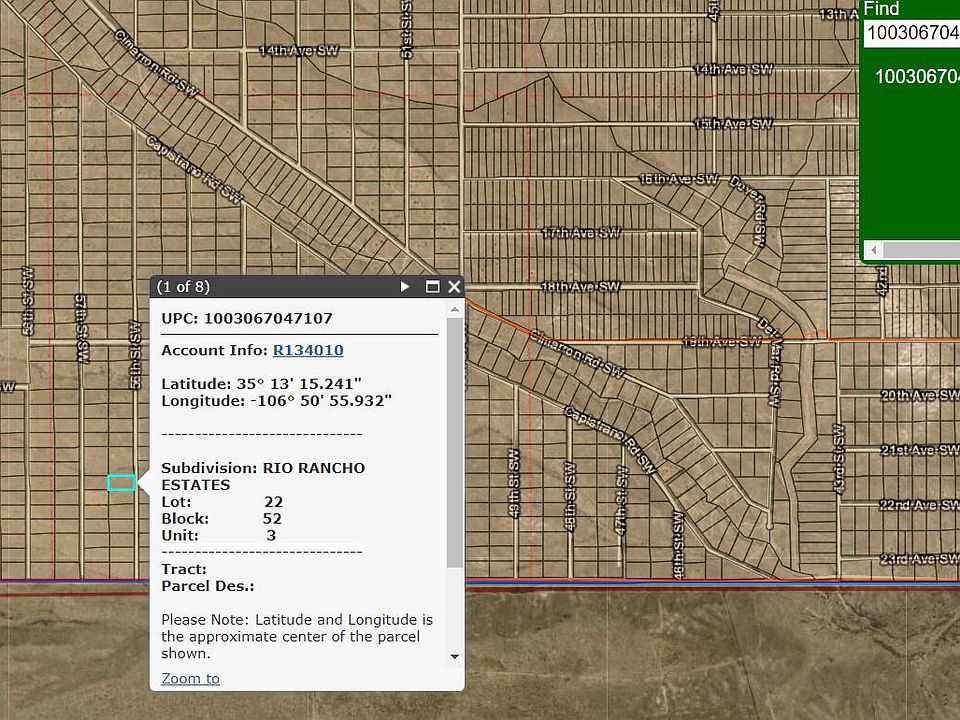Click the 23rd Ave SW street label
Viewport: 960px width, 720px height.
(x=919, y=560)
